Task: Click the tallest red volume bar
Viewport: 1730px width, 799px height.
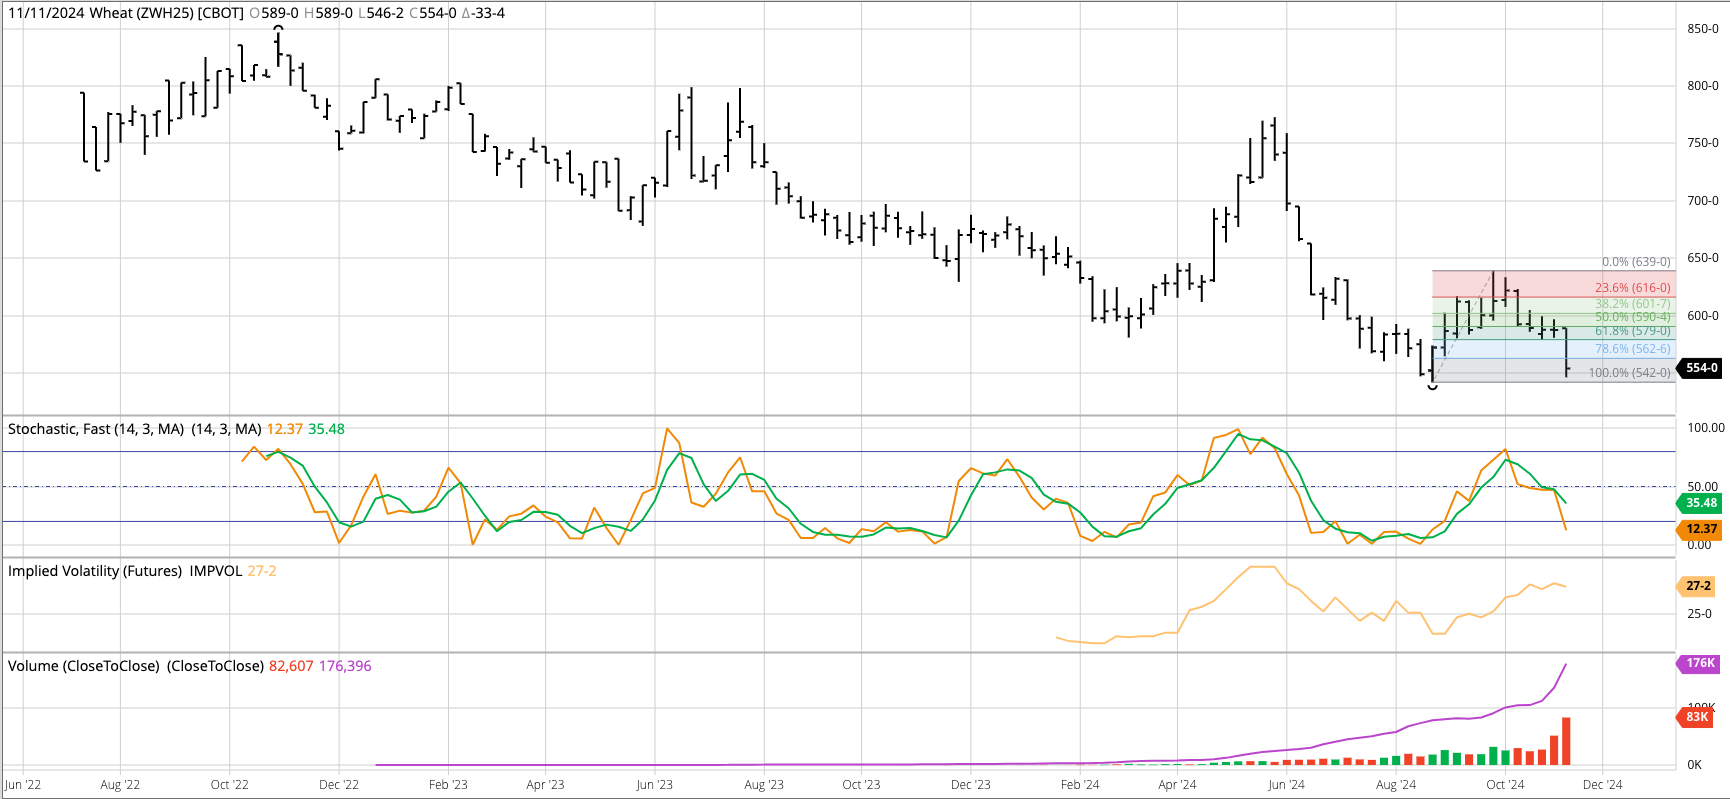Action: (1566, 741)
